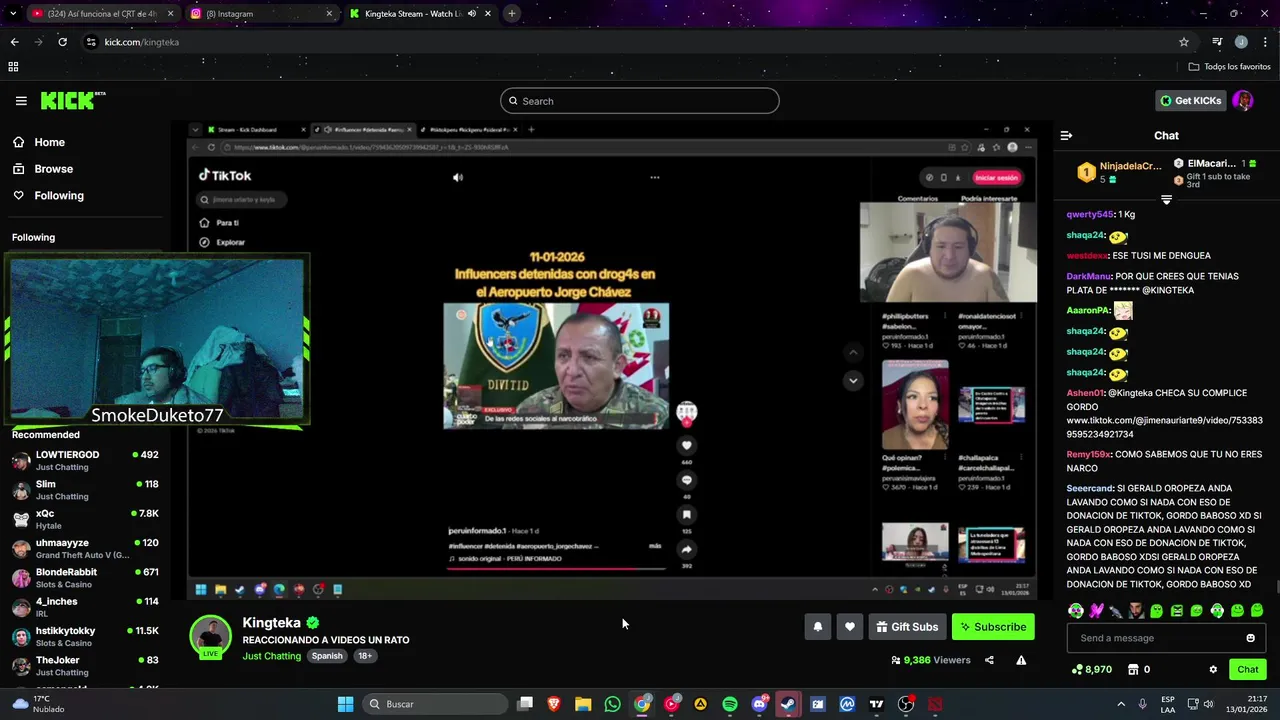Expand the pinned gift leaderboard chevron
Screen dimensions: 1280x720
pos(1166,200)
